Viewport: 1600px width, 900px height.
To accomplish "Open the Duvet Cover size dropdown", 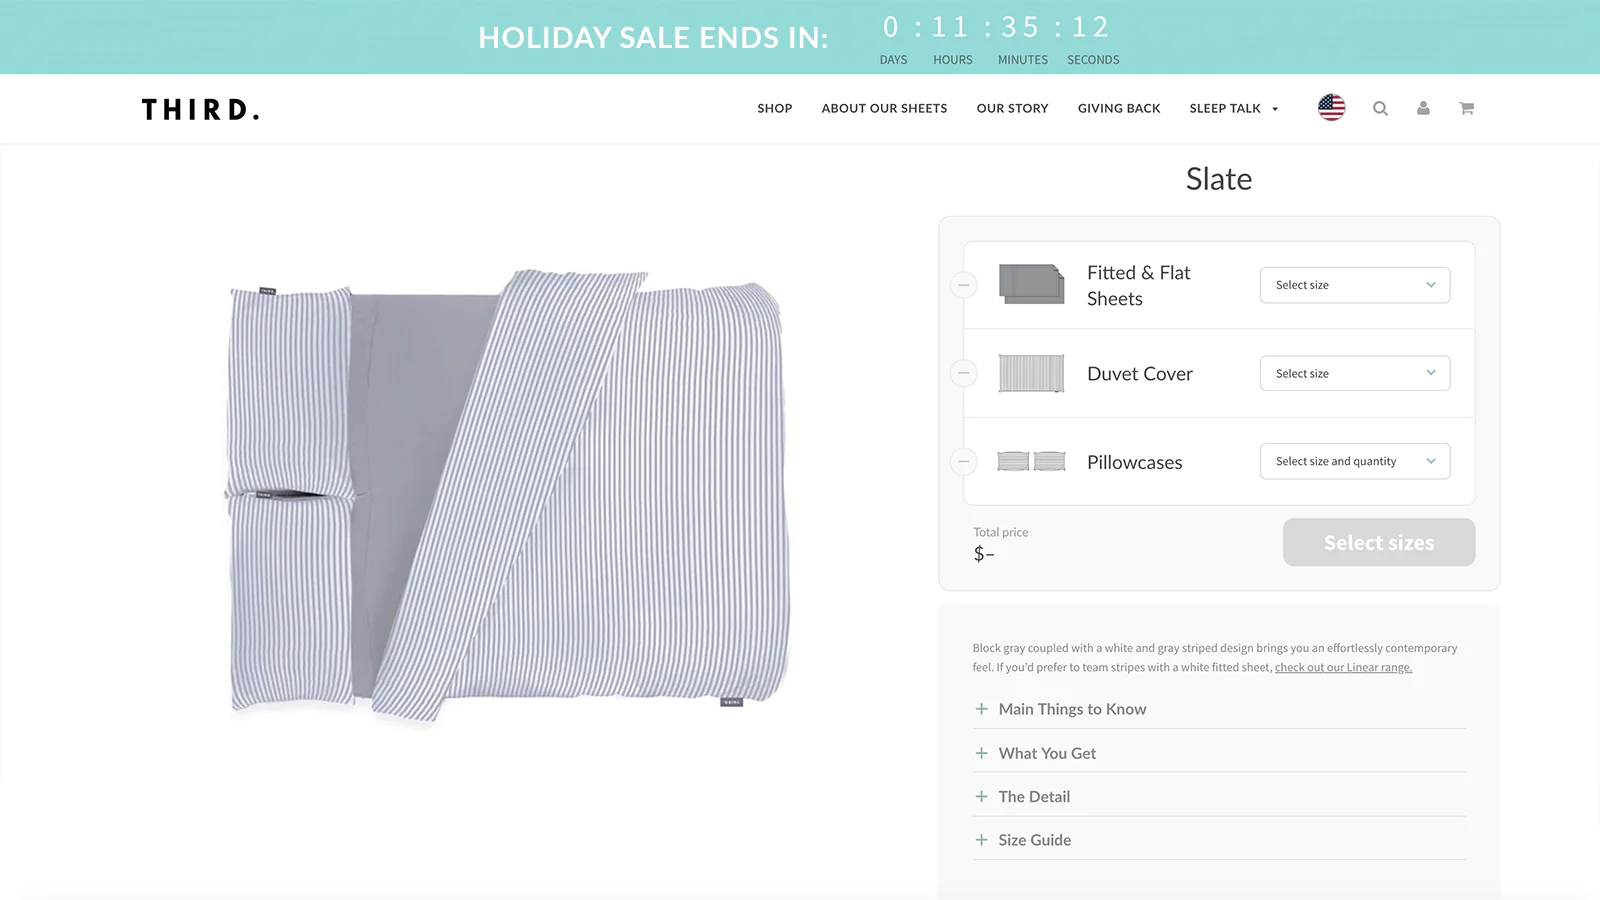I will click(x=1354, y=373).
